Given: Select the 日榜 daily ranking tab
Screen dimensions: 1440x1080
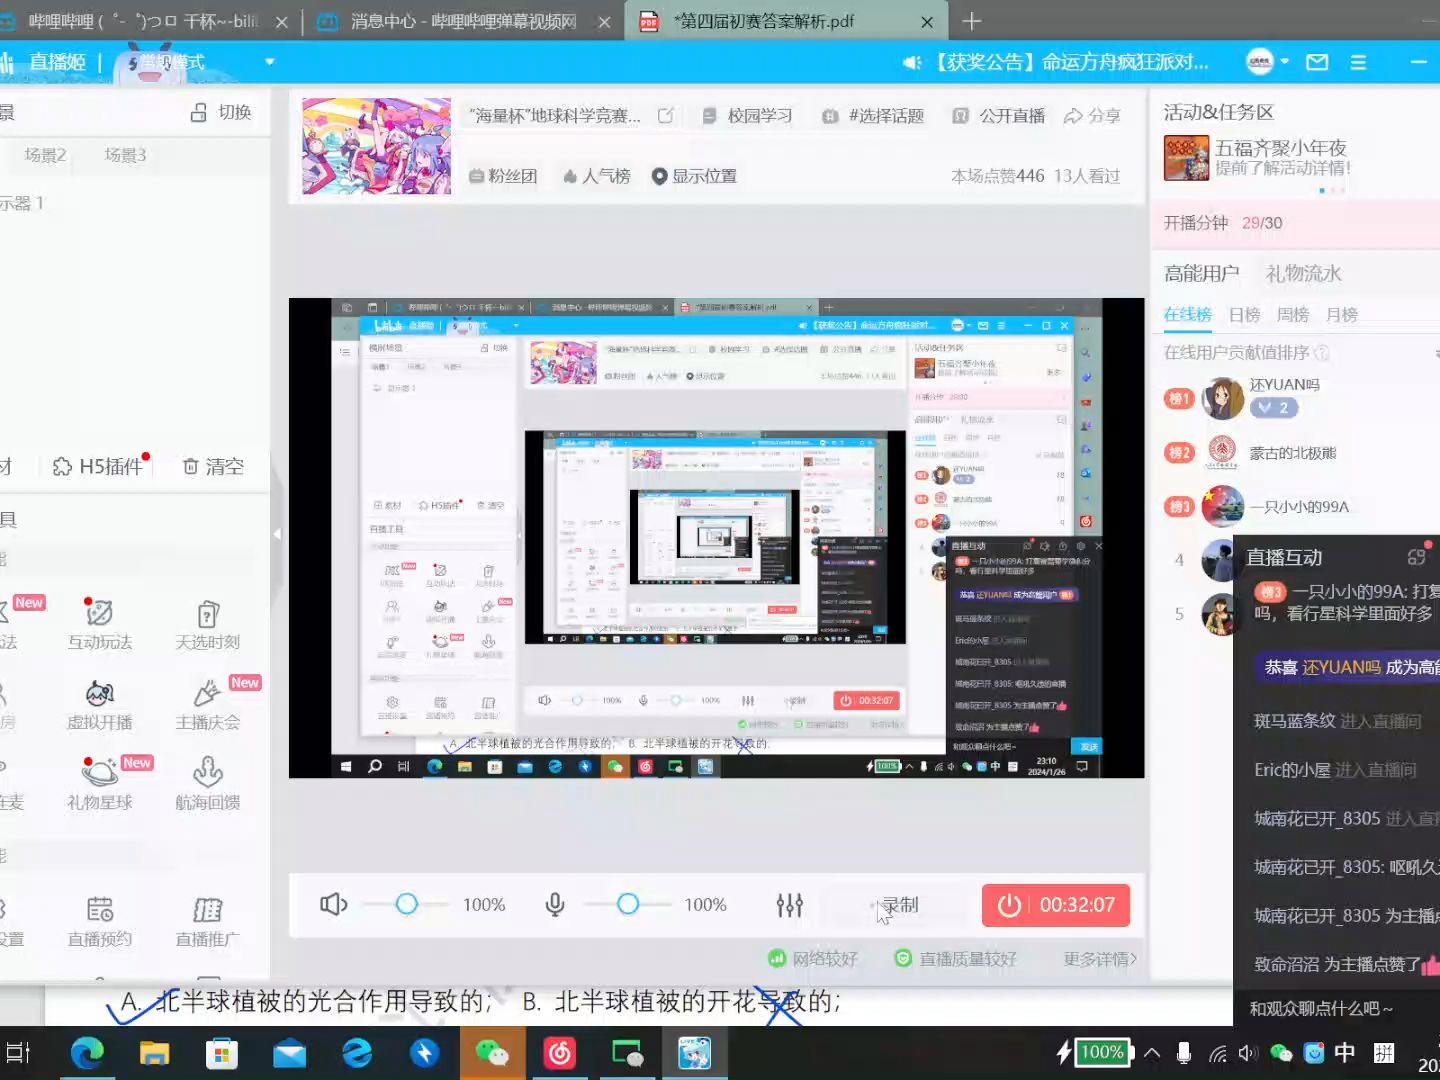Looking at the screenshot, I should pos(1244,315).
